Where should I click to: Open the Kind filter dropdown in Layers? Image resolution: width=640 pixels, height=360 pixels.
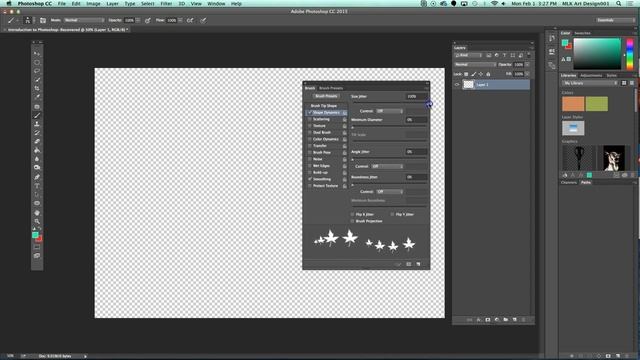tap(469, 55)
